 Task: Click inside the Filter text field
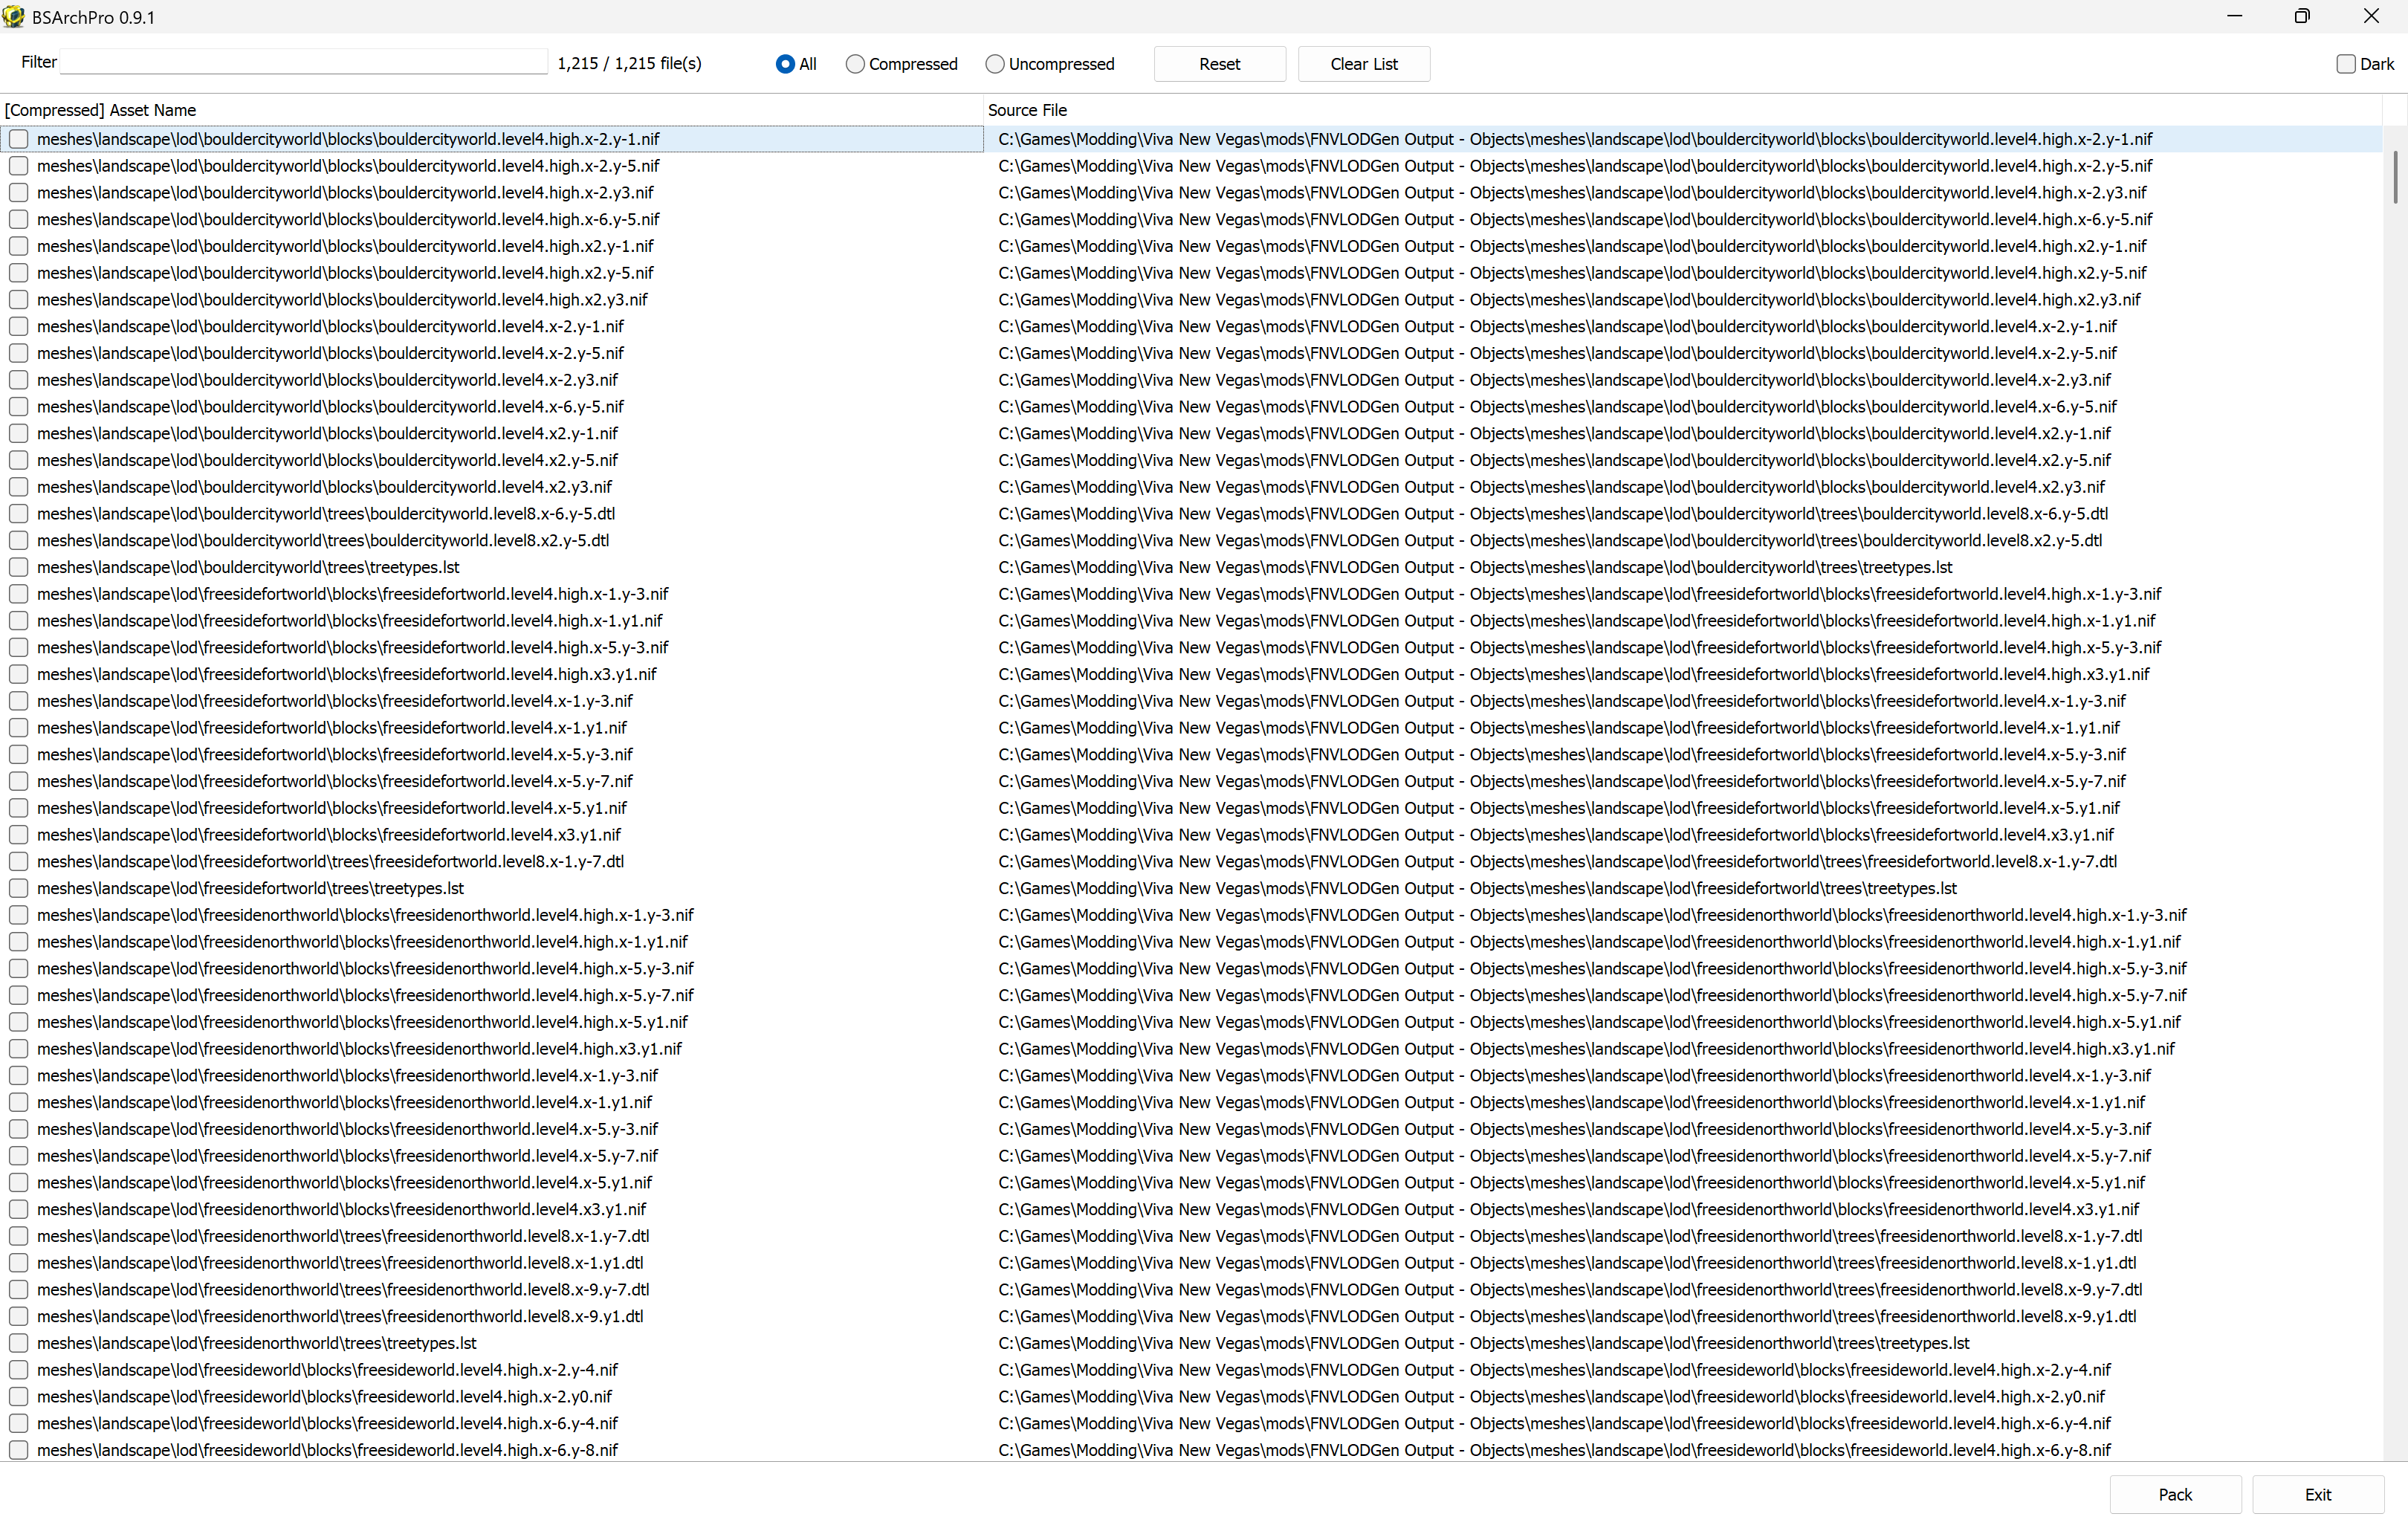tap(303, 63)
